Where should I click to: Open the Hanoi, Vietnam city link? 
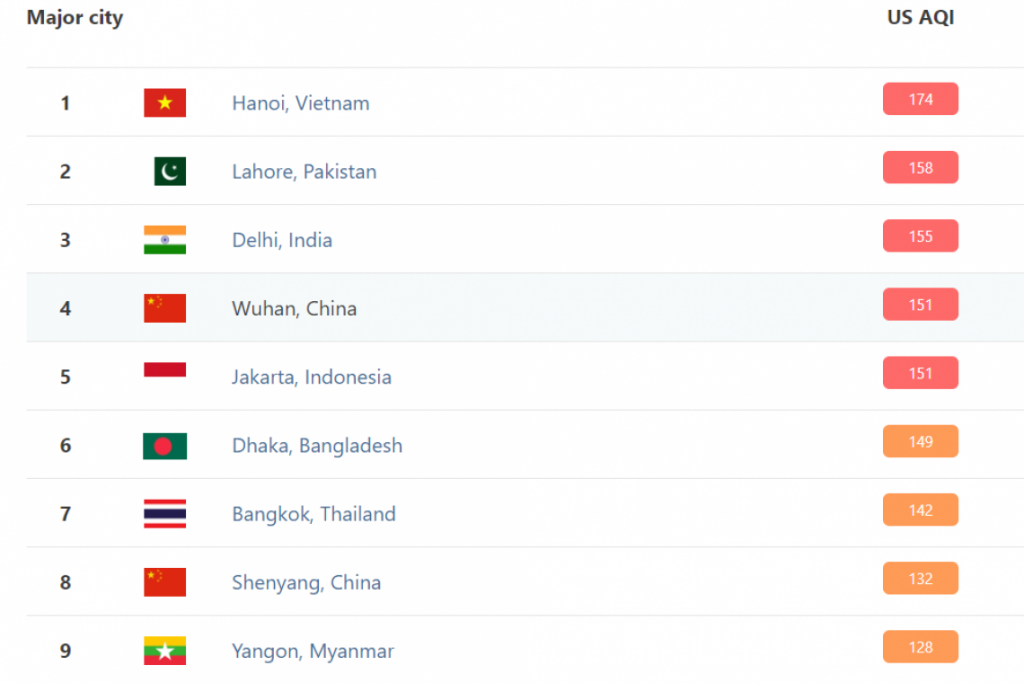pos(300,103)
